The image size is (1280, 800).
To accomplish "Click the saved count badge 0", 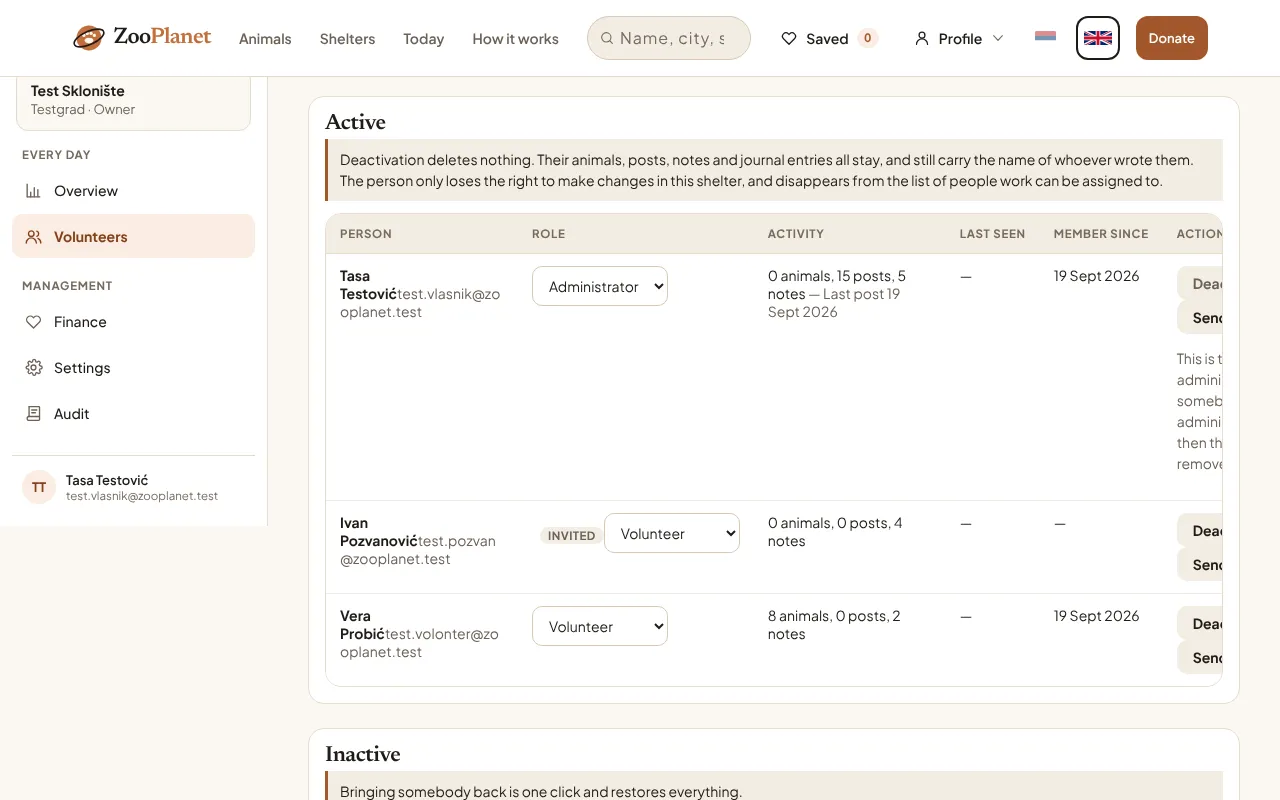I will coord(868,38).
